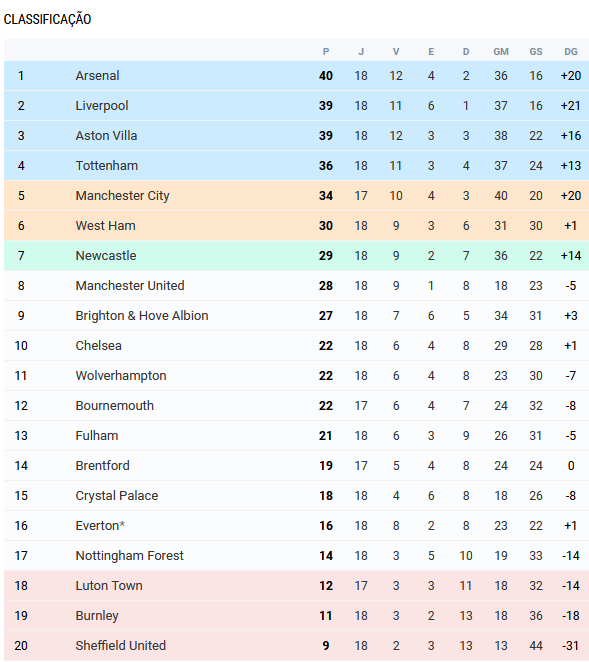Select the GS goals conceded header
This screenshot has height=662, width=589.
click(x=536, y=52)
